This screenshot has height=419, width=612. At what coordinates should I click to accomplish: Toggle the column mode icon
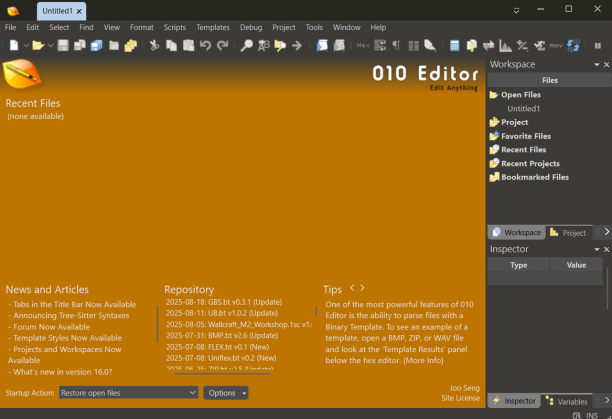coord(413,46)
